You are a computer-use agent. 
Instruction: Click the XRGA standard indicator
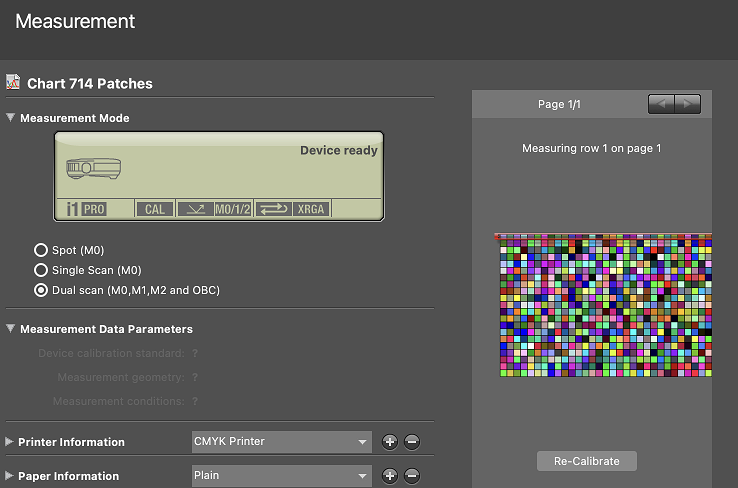point(311,209)
